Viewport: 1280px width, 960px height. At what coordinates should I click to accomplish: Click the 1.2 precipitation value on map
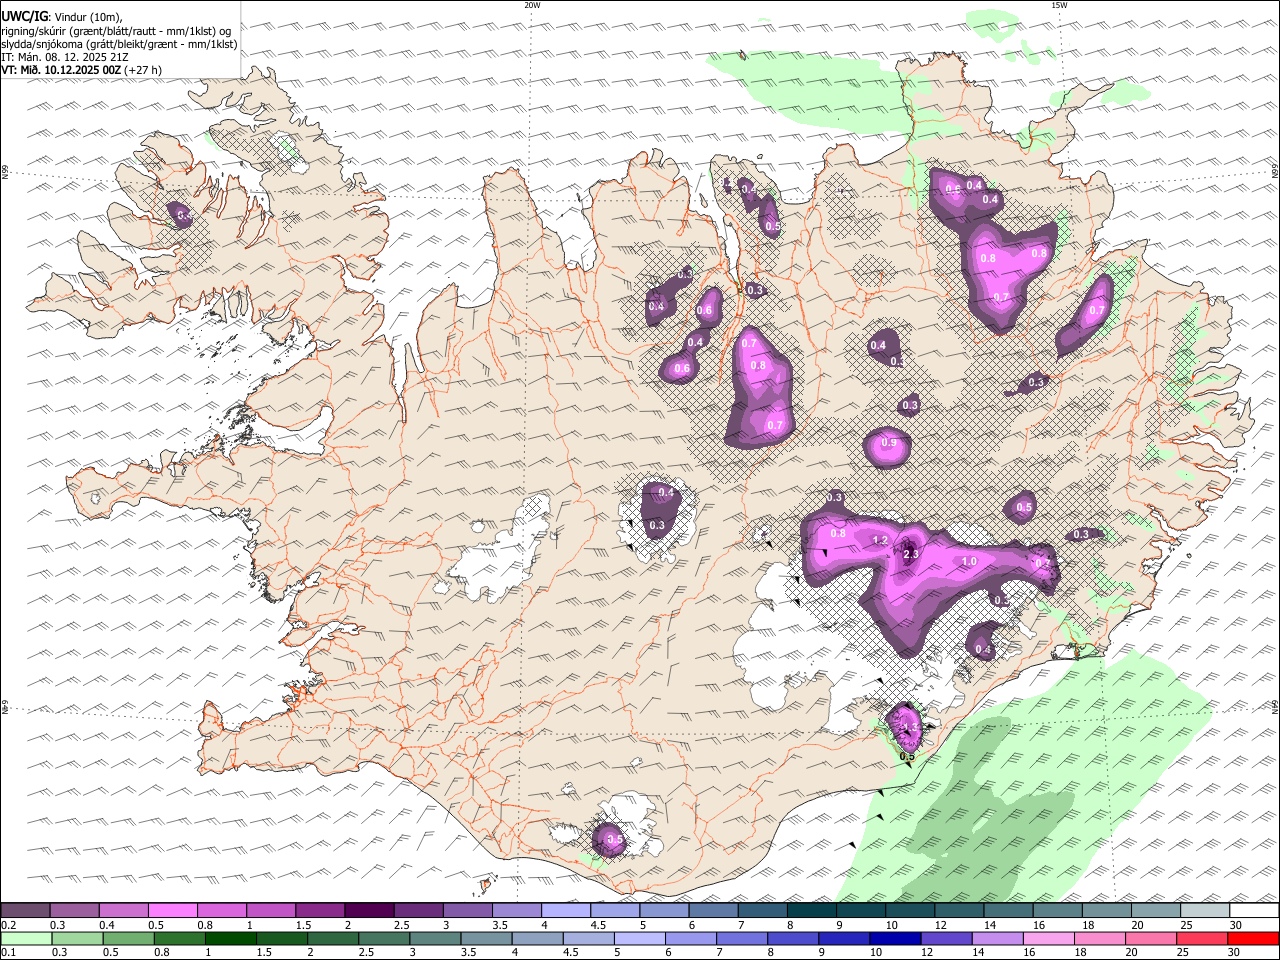click(880, 540)
